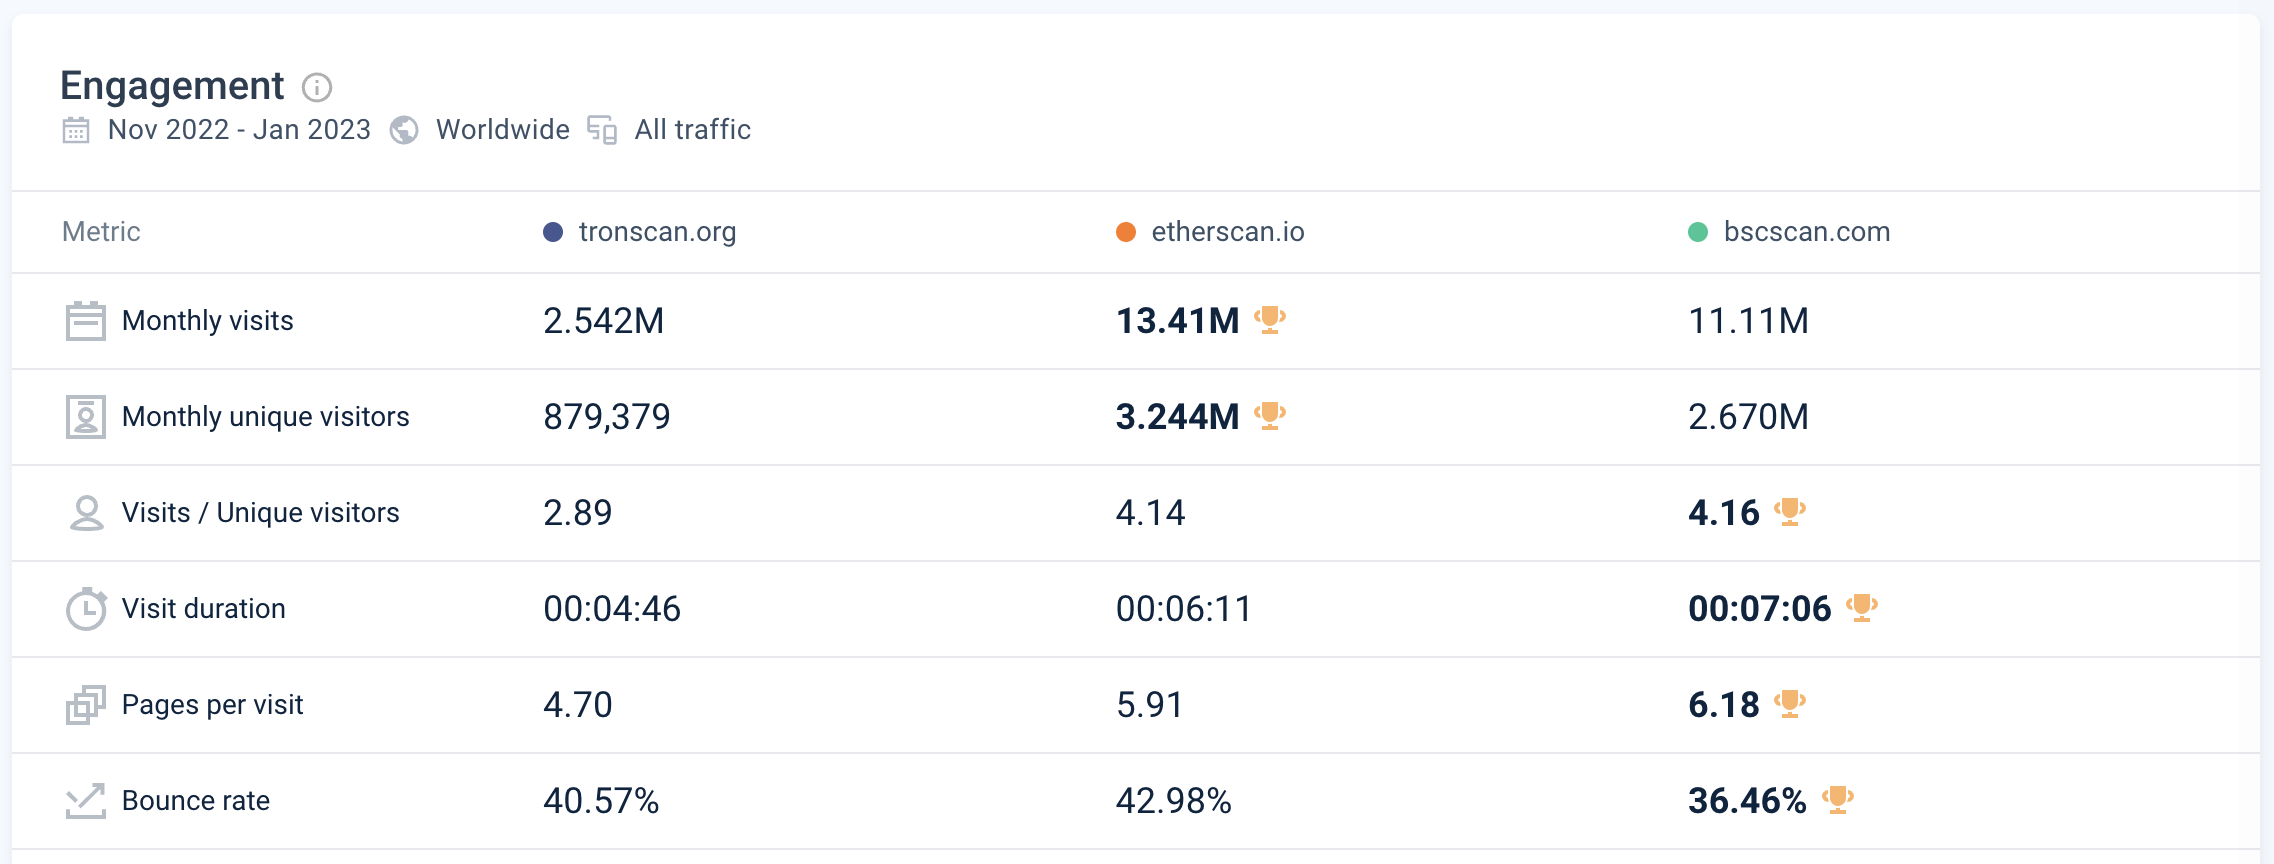Click trophy icon next to 00:07:06

point(1862,608)
